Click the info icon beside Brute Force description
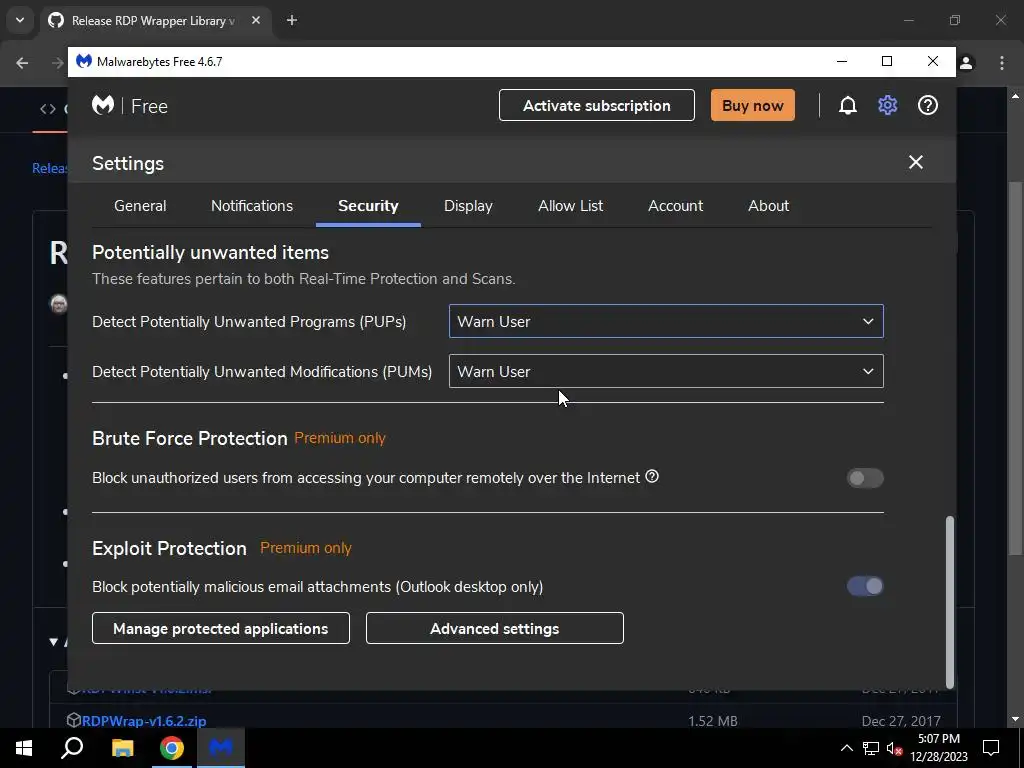This screenshot has height=768, width=1024. click(652, 477)
